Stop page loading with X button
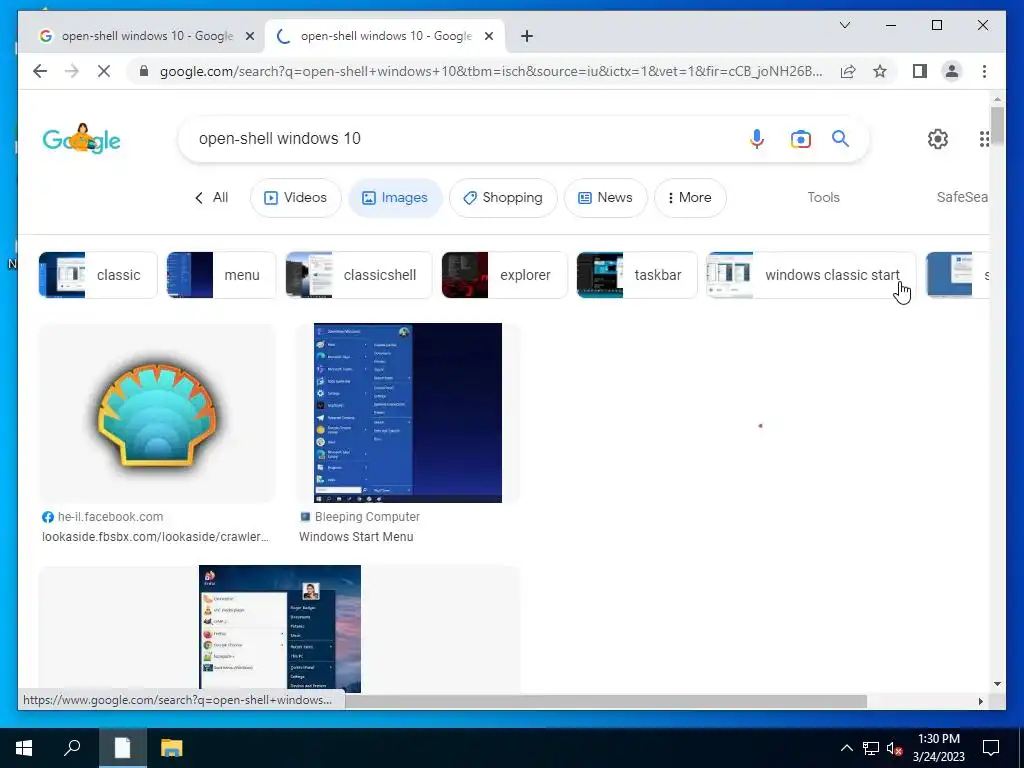This screenshot has width=1024, height=768. (104, 71)
